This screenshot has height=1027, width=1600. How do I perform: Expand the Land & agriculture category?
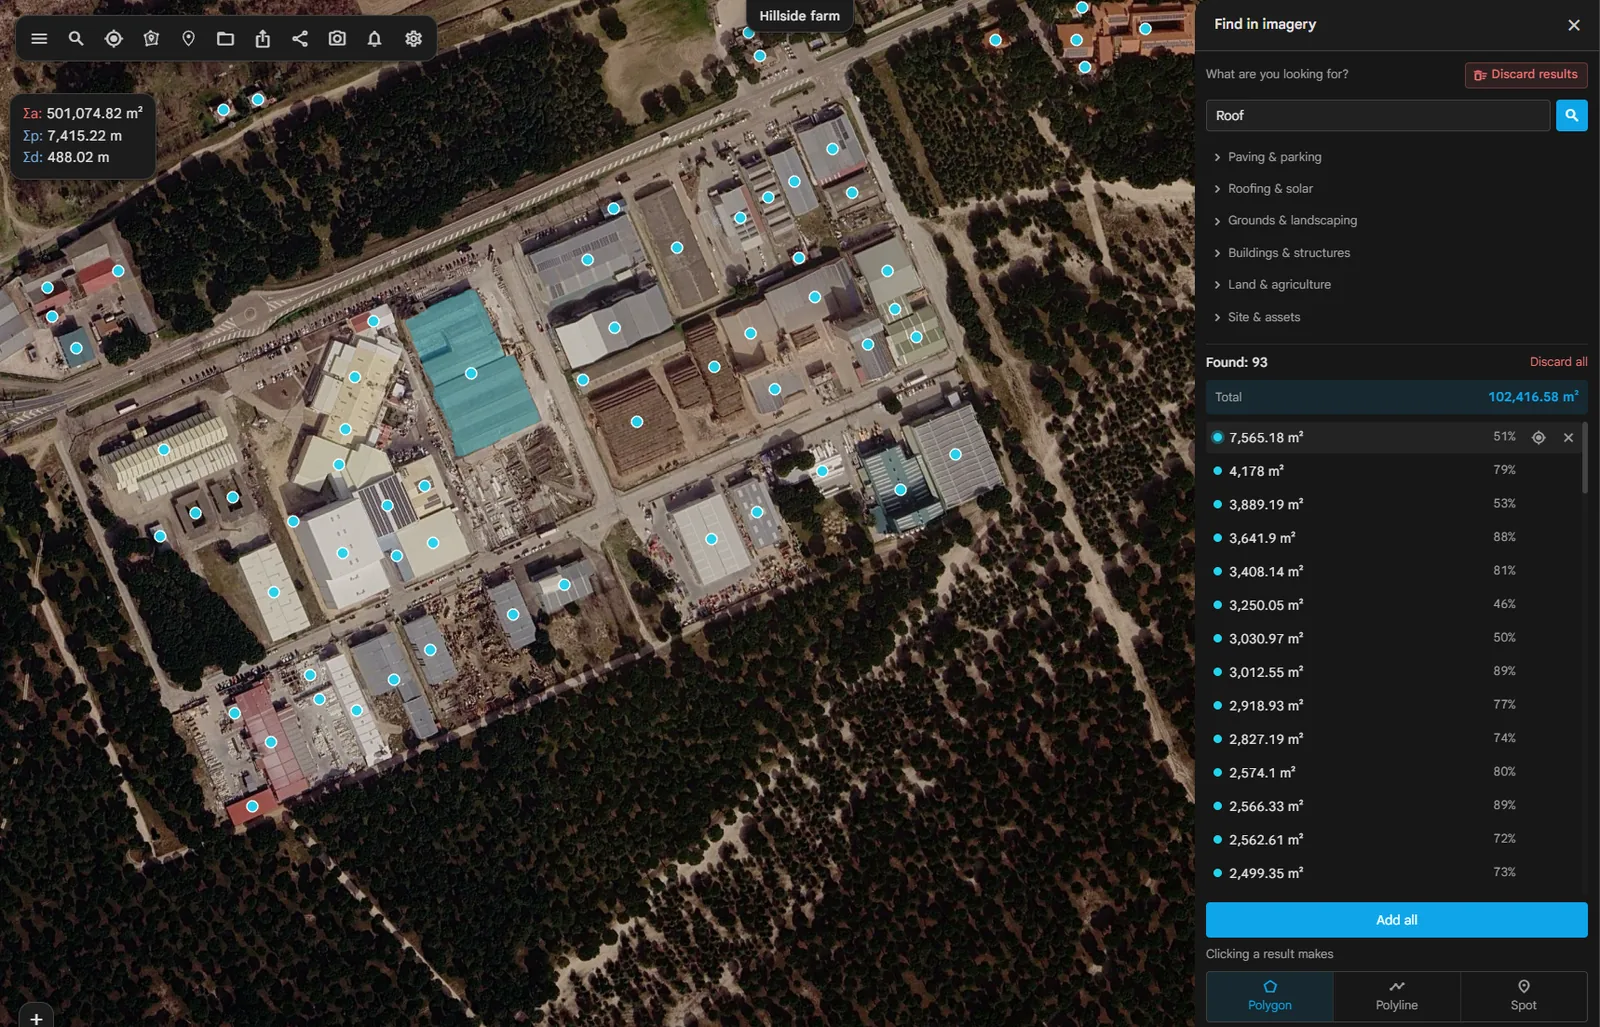(x=1272, y=284)
